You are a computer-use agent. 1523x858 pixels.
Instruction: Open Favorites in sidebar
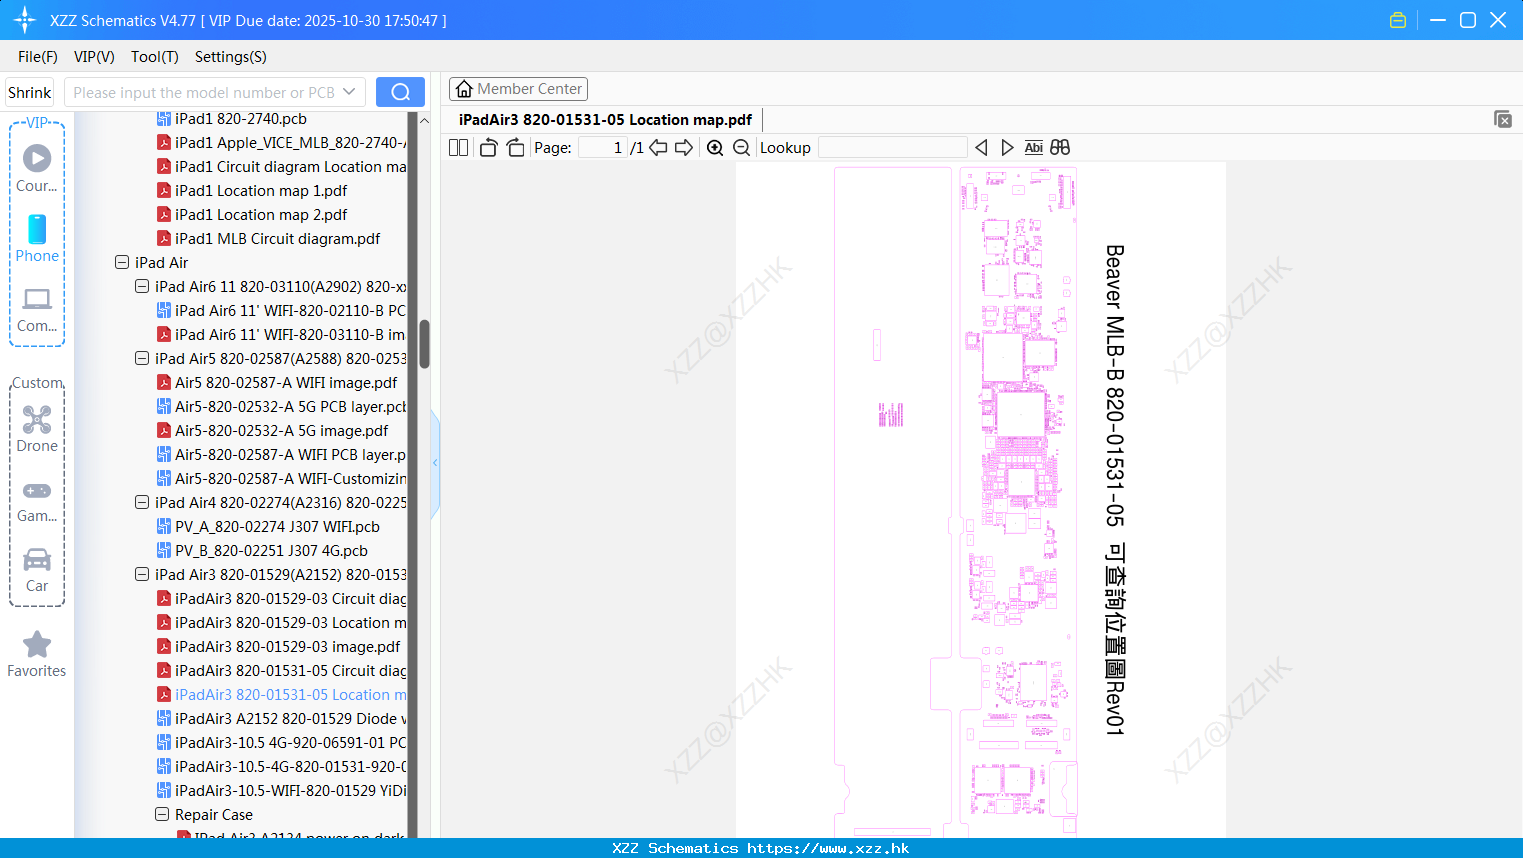(37, 655)
